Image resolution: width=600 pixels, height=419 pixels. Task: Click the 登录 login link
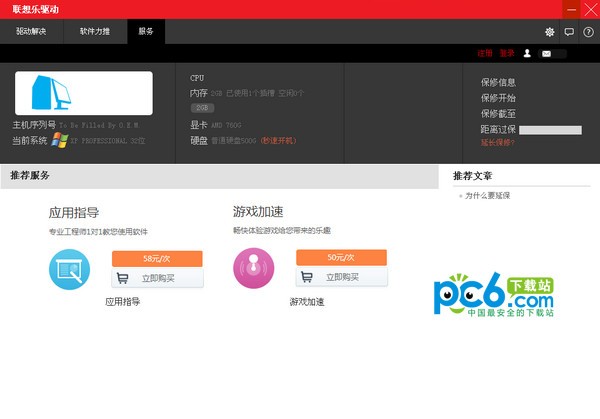[506, 53]
